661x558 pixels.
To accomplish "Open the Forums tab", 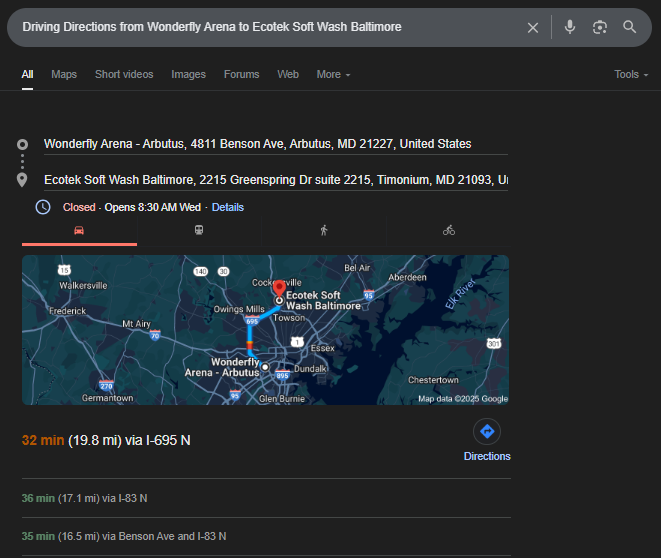I will (242, 75).
